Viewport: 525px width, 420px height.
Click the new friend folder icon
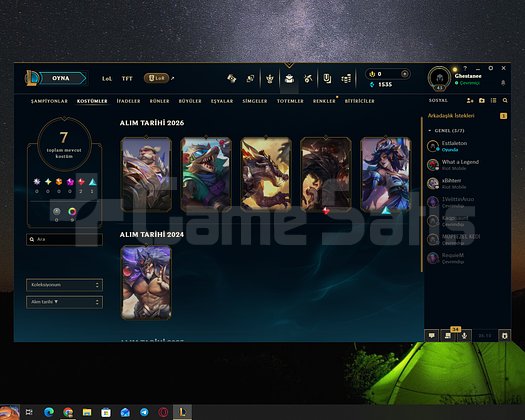[x=482, y=100]
